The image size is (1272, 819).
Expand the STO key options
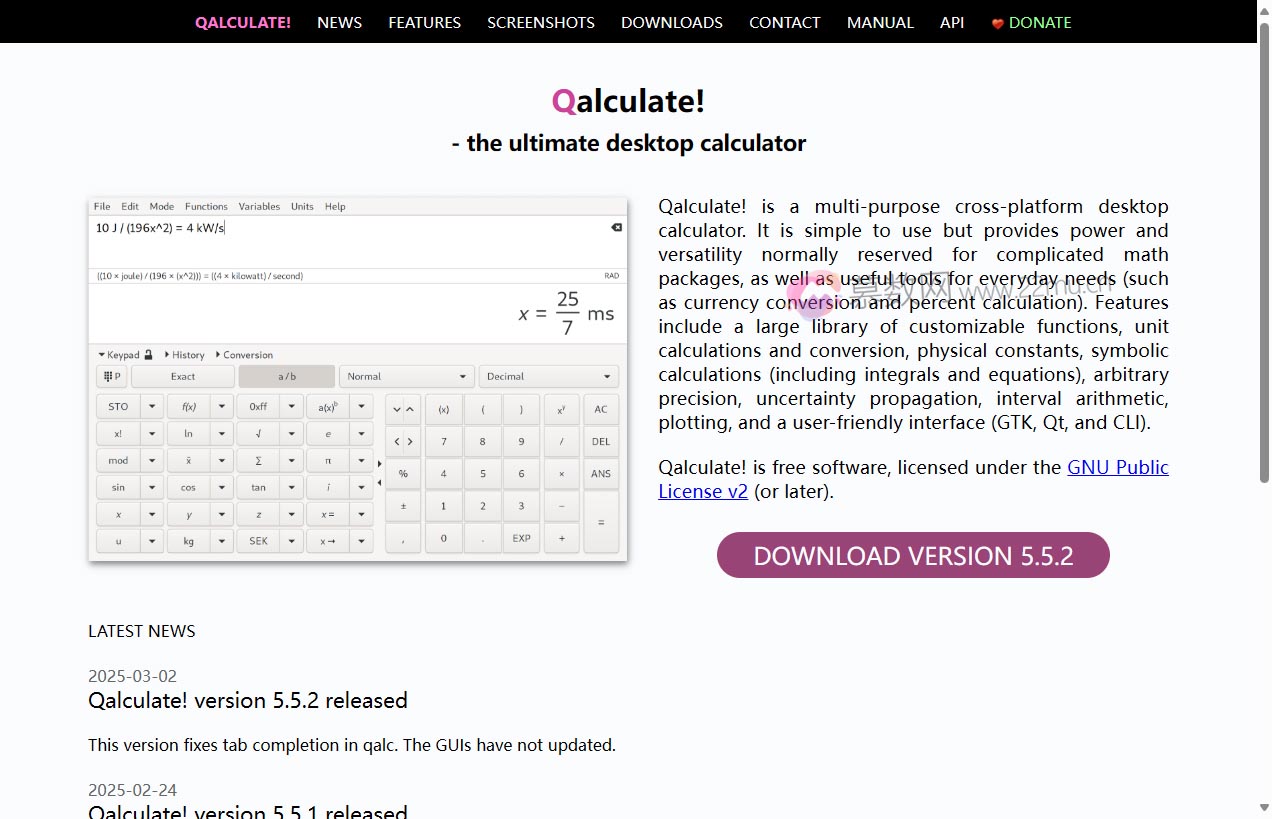tap(150, 407)
